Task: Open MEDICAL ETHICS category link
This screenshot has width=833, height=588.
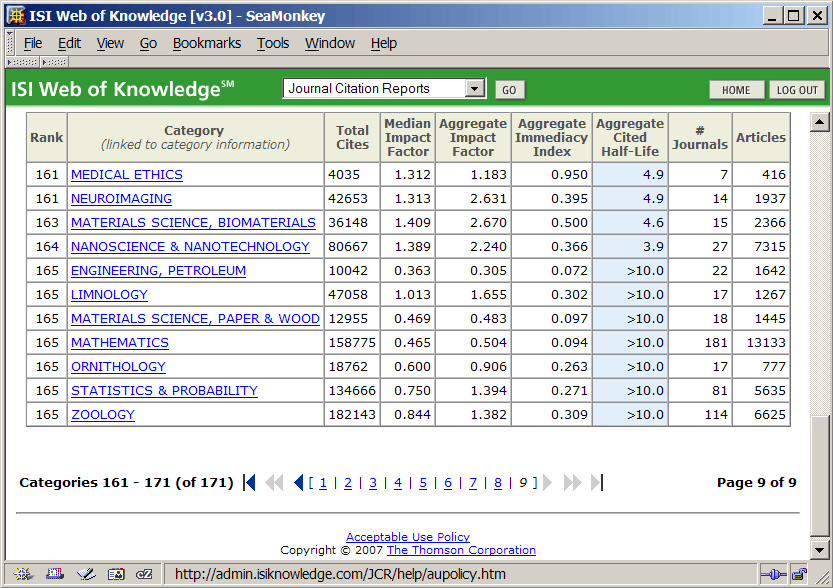Action: [127, 175]
